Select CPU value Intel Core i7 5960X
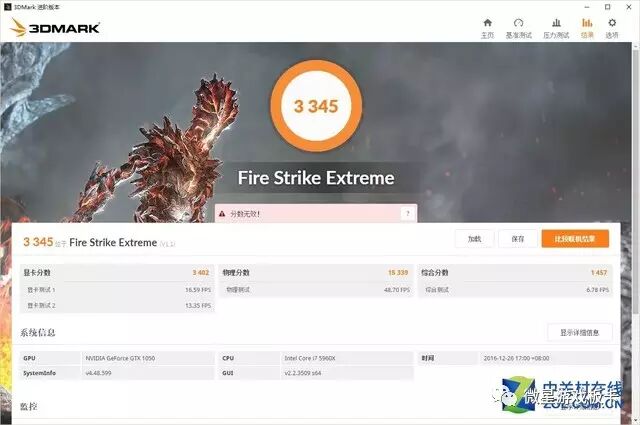This screenshot has height=425, width=640. pyautogui.click(x=310, y=358)
